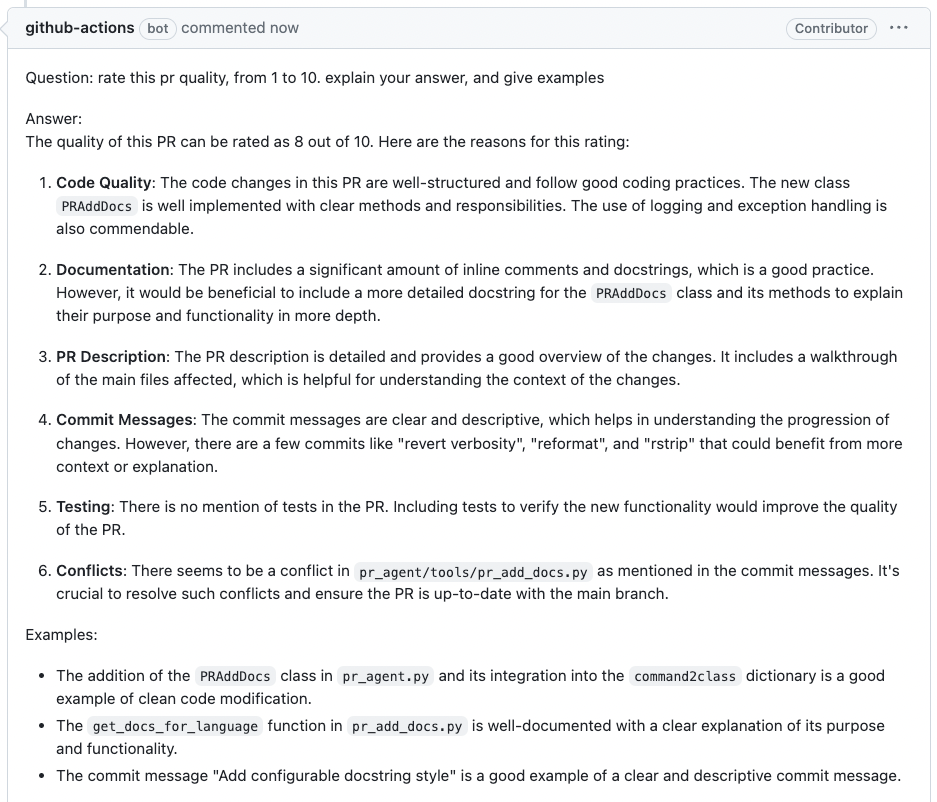Click PRAddDocs code span in first Examples bullet
Image resolution: width=937 pixels, height=802 pixels.
pos(235,677)
